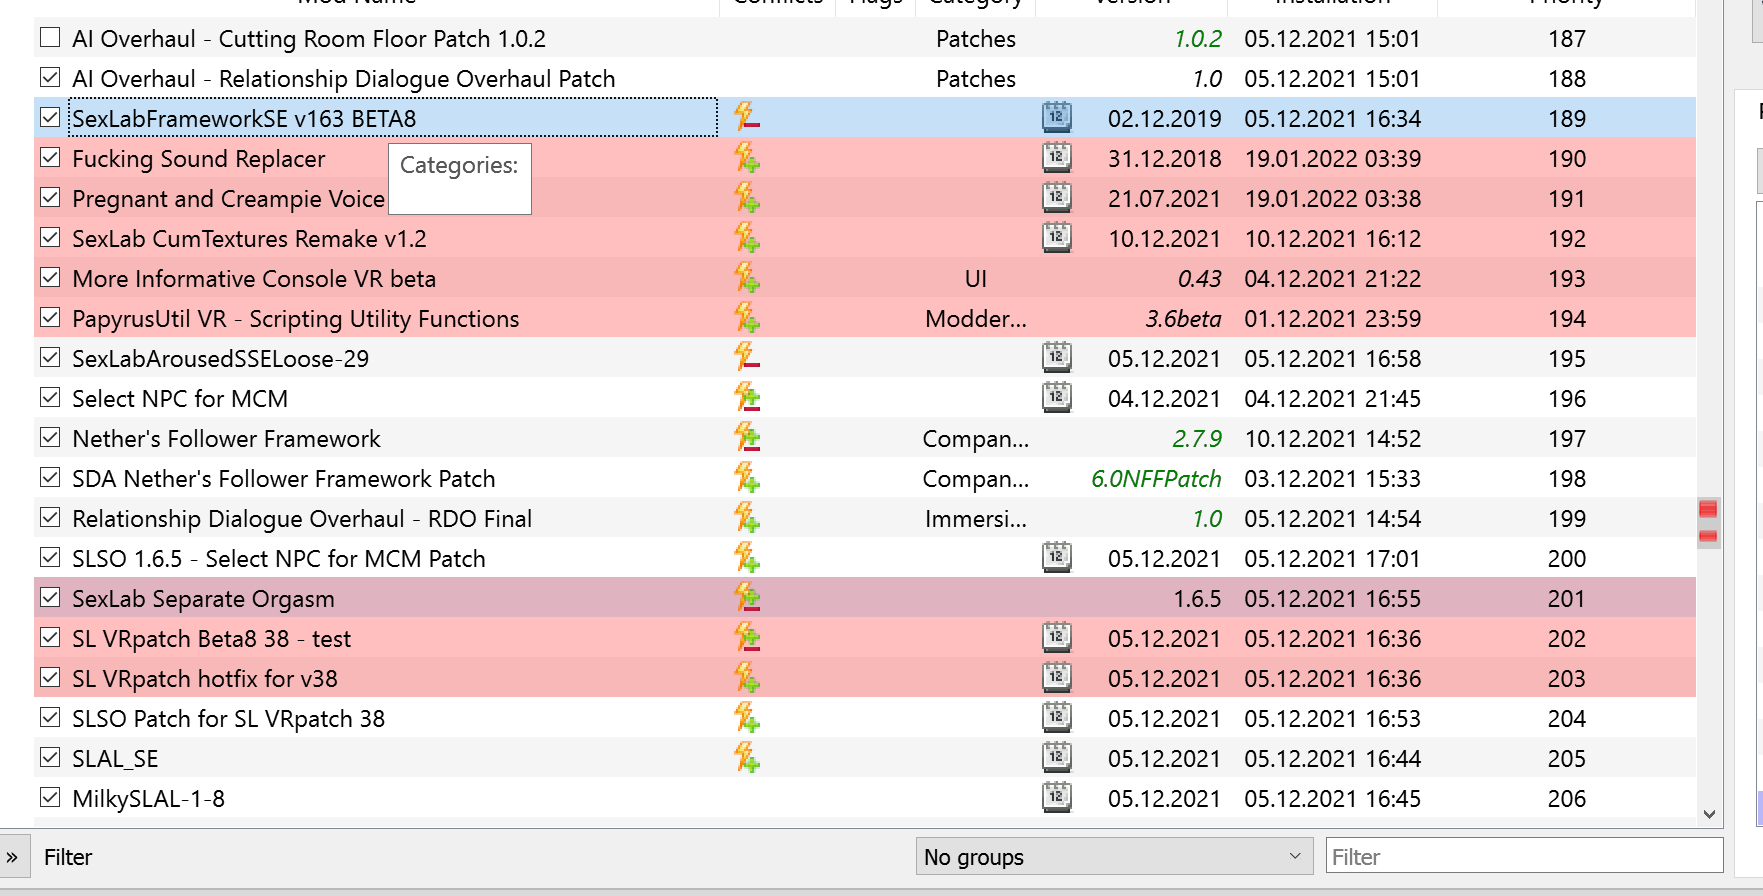
Task: Click conflict icon for Pregnant and Creampie Voice
Action: (x=746, y=198)
